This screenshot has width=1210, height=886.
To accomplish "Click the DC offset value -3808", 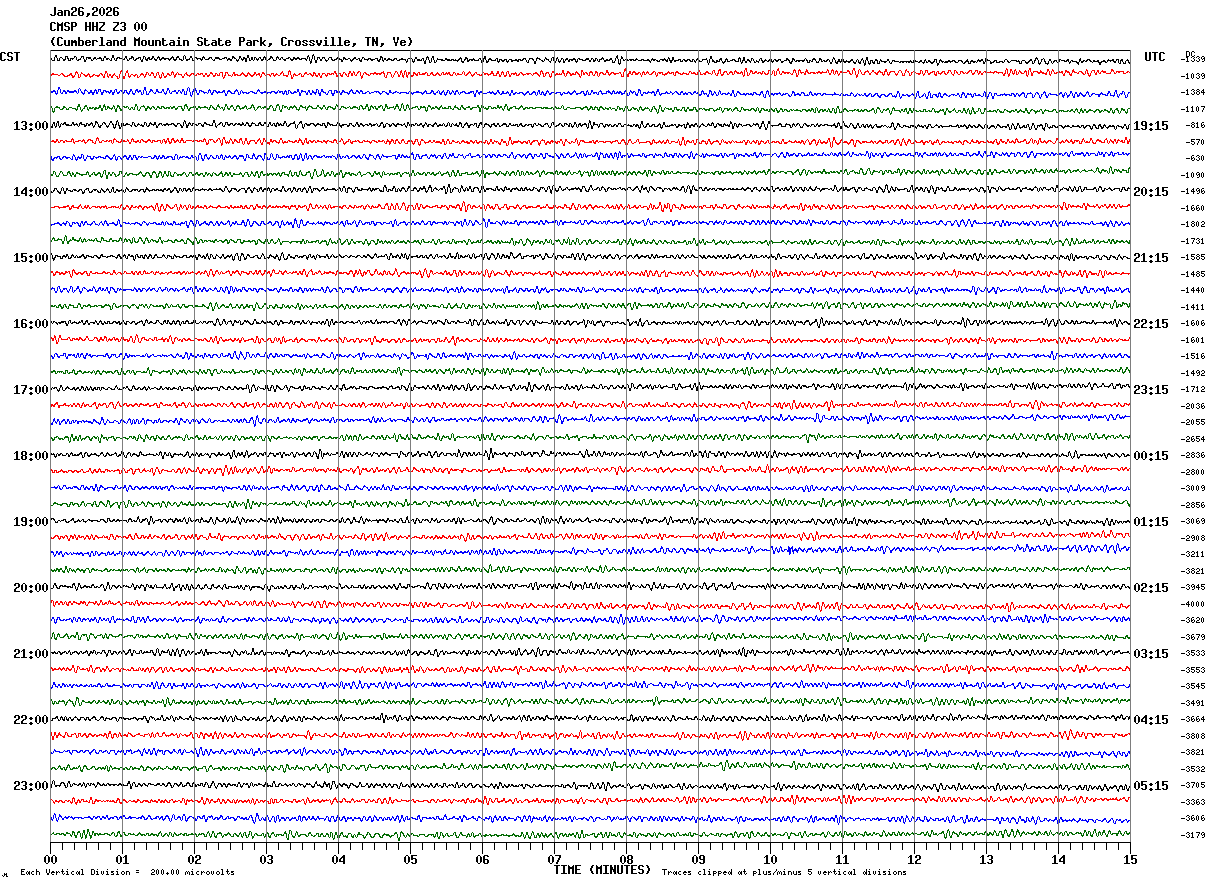I will point(1194,736).
